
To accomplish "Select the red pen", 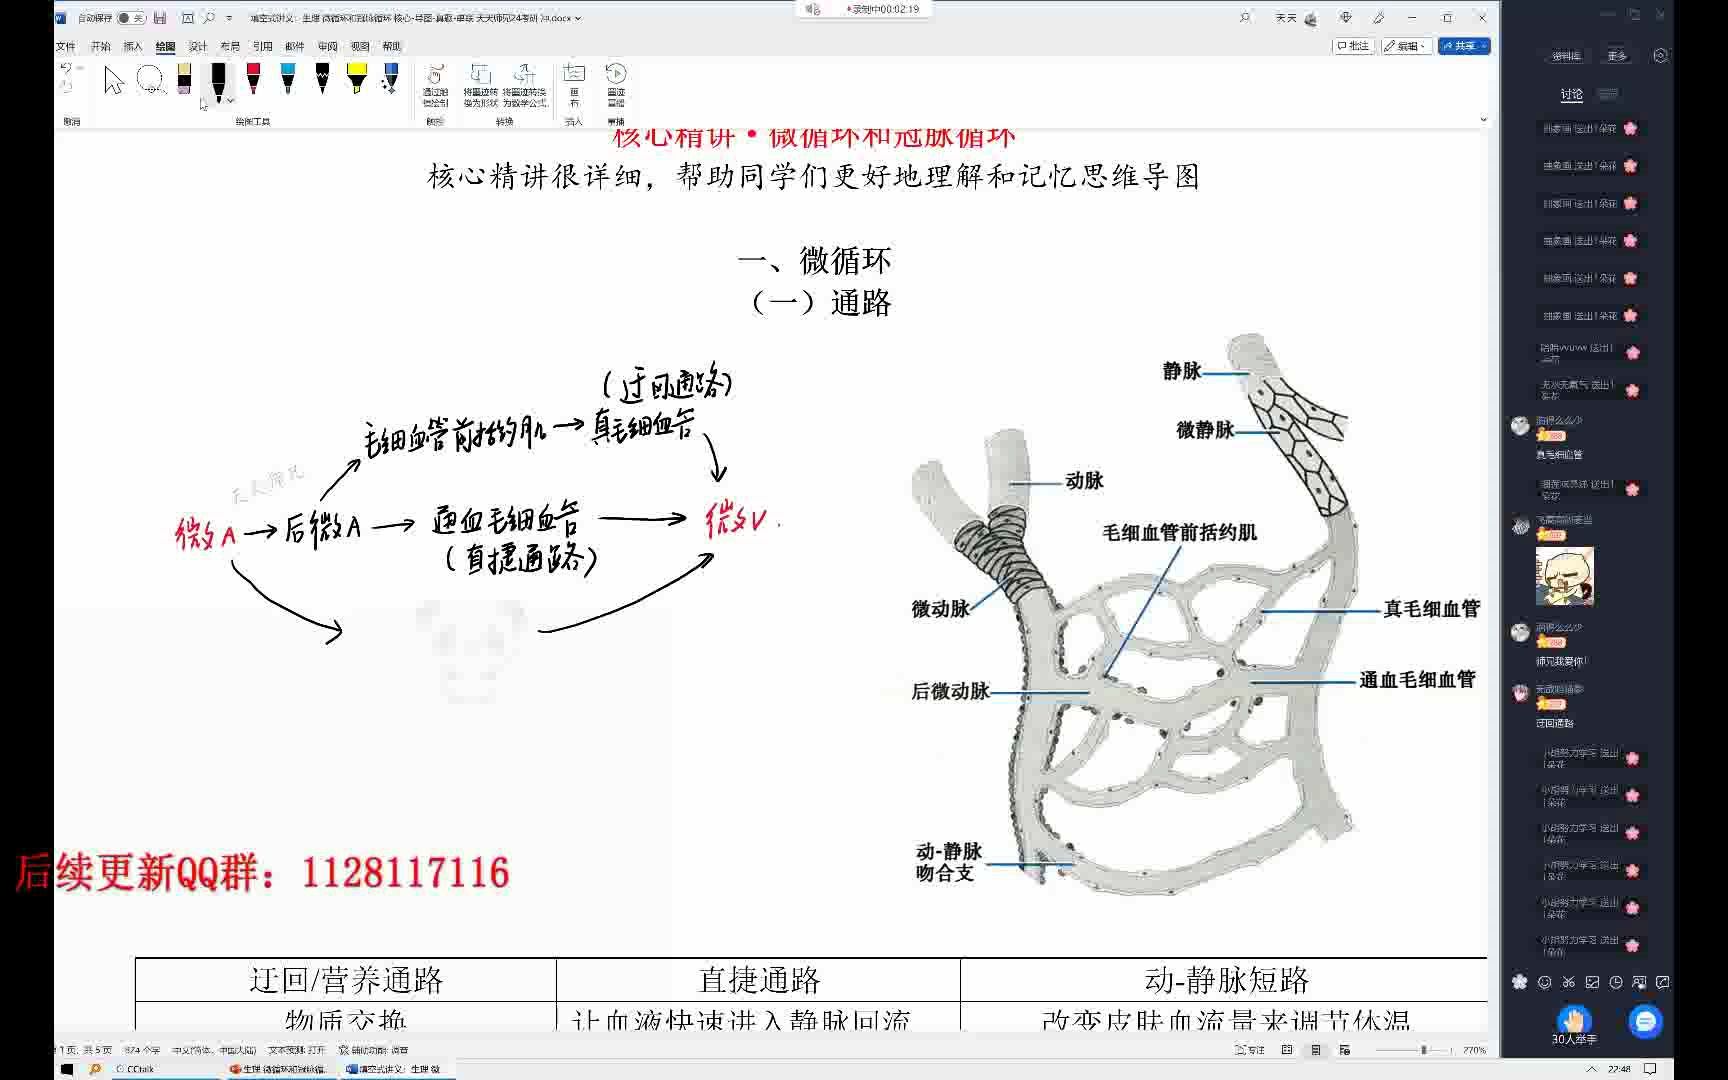I will (254, 80).
